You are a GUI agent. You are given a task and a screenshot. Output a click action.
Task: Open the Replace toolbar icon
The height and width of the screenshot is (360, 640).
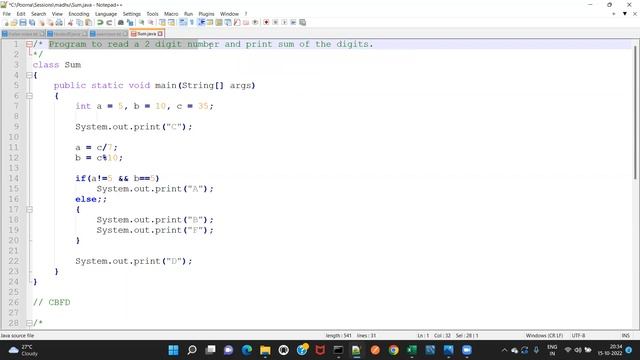pos(130,22)
